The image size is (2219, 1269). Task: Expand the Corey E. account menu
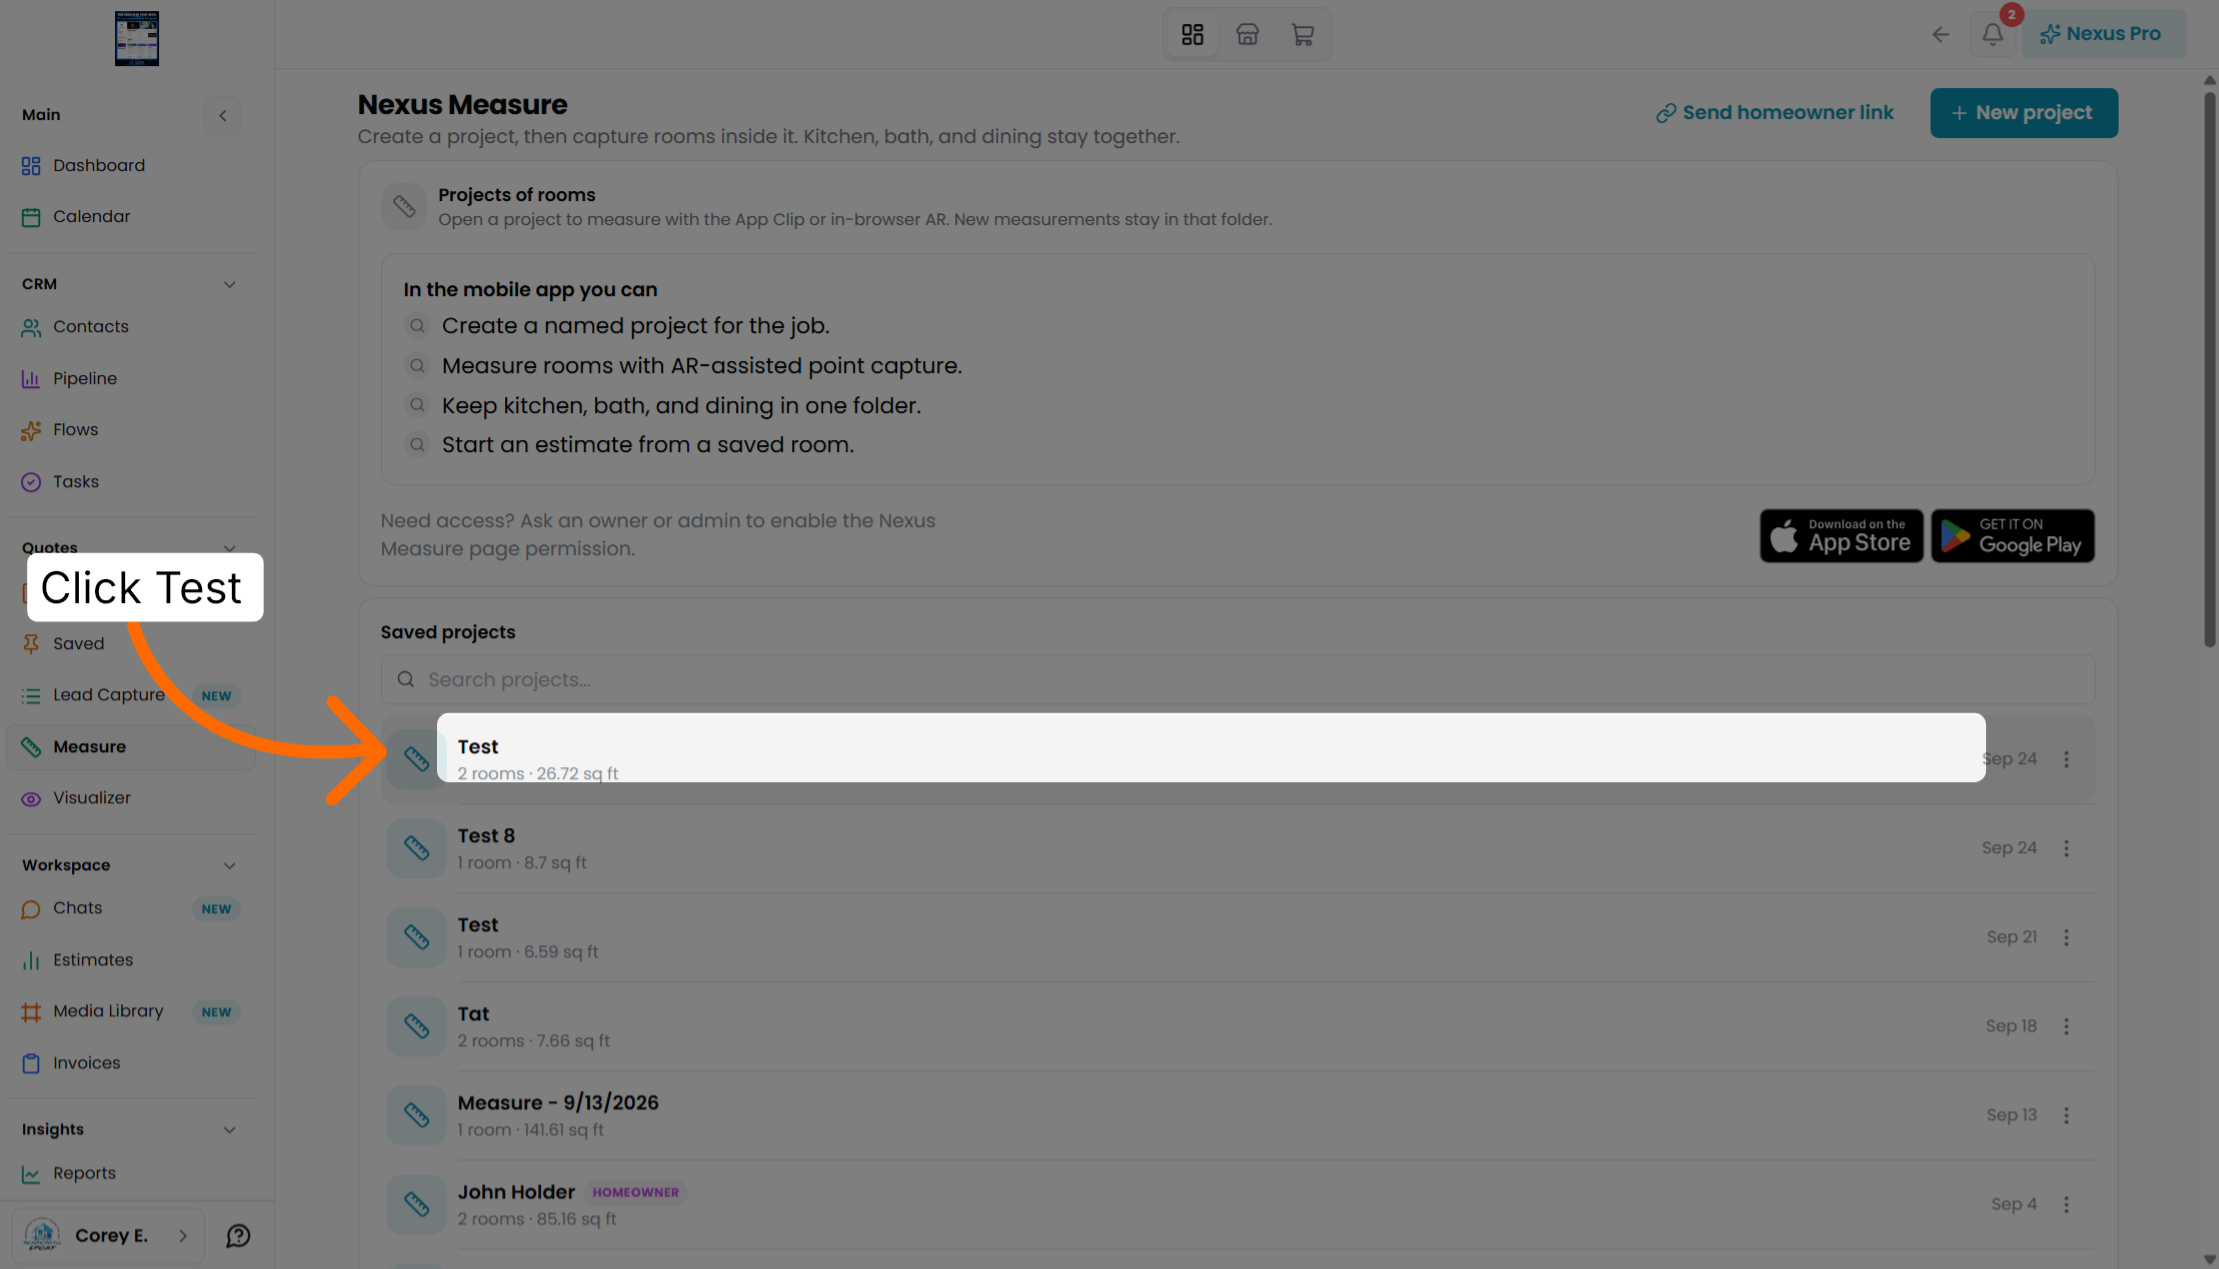(108, 1235)
